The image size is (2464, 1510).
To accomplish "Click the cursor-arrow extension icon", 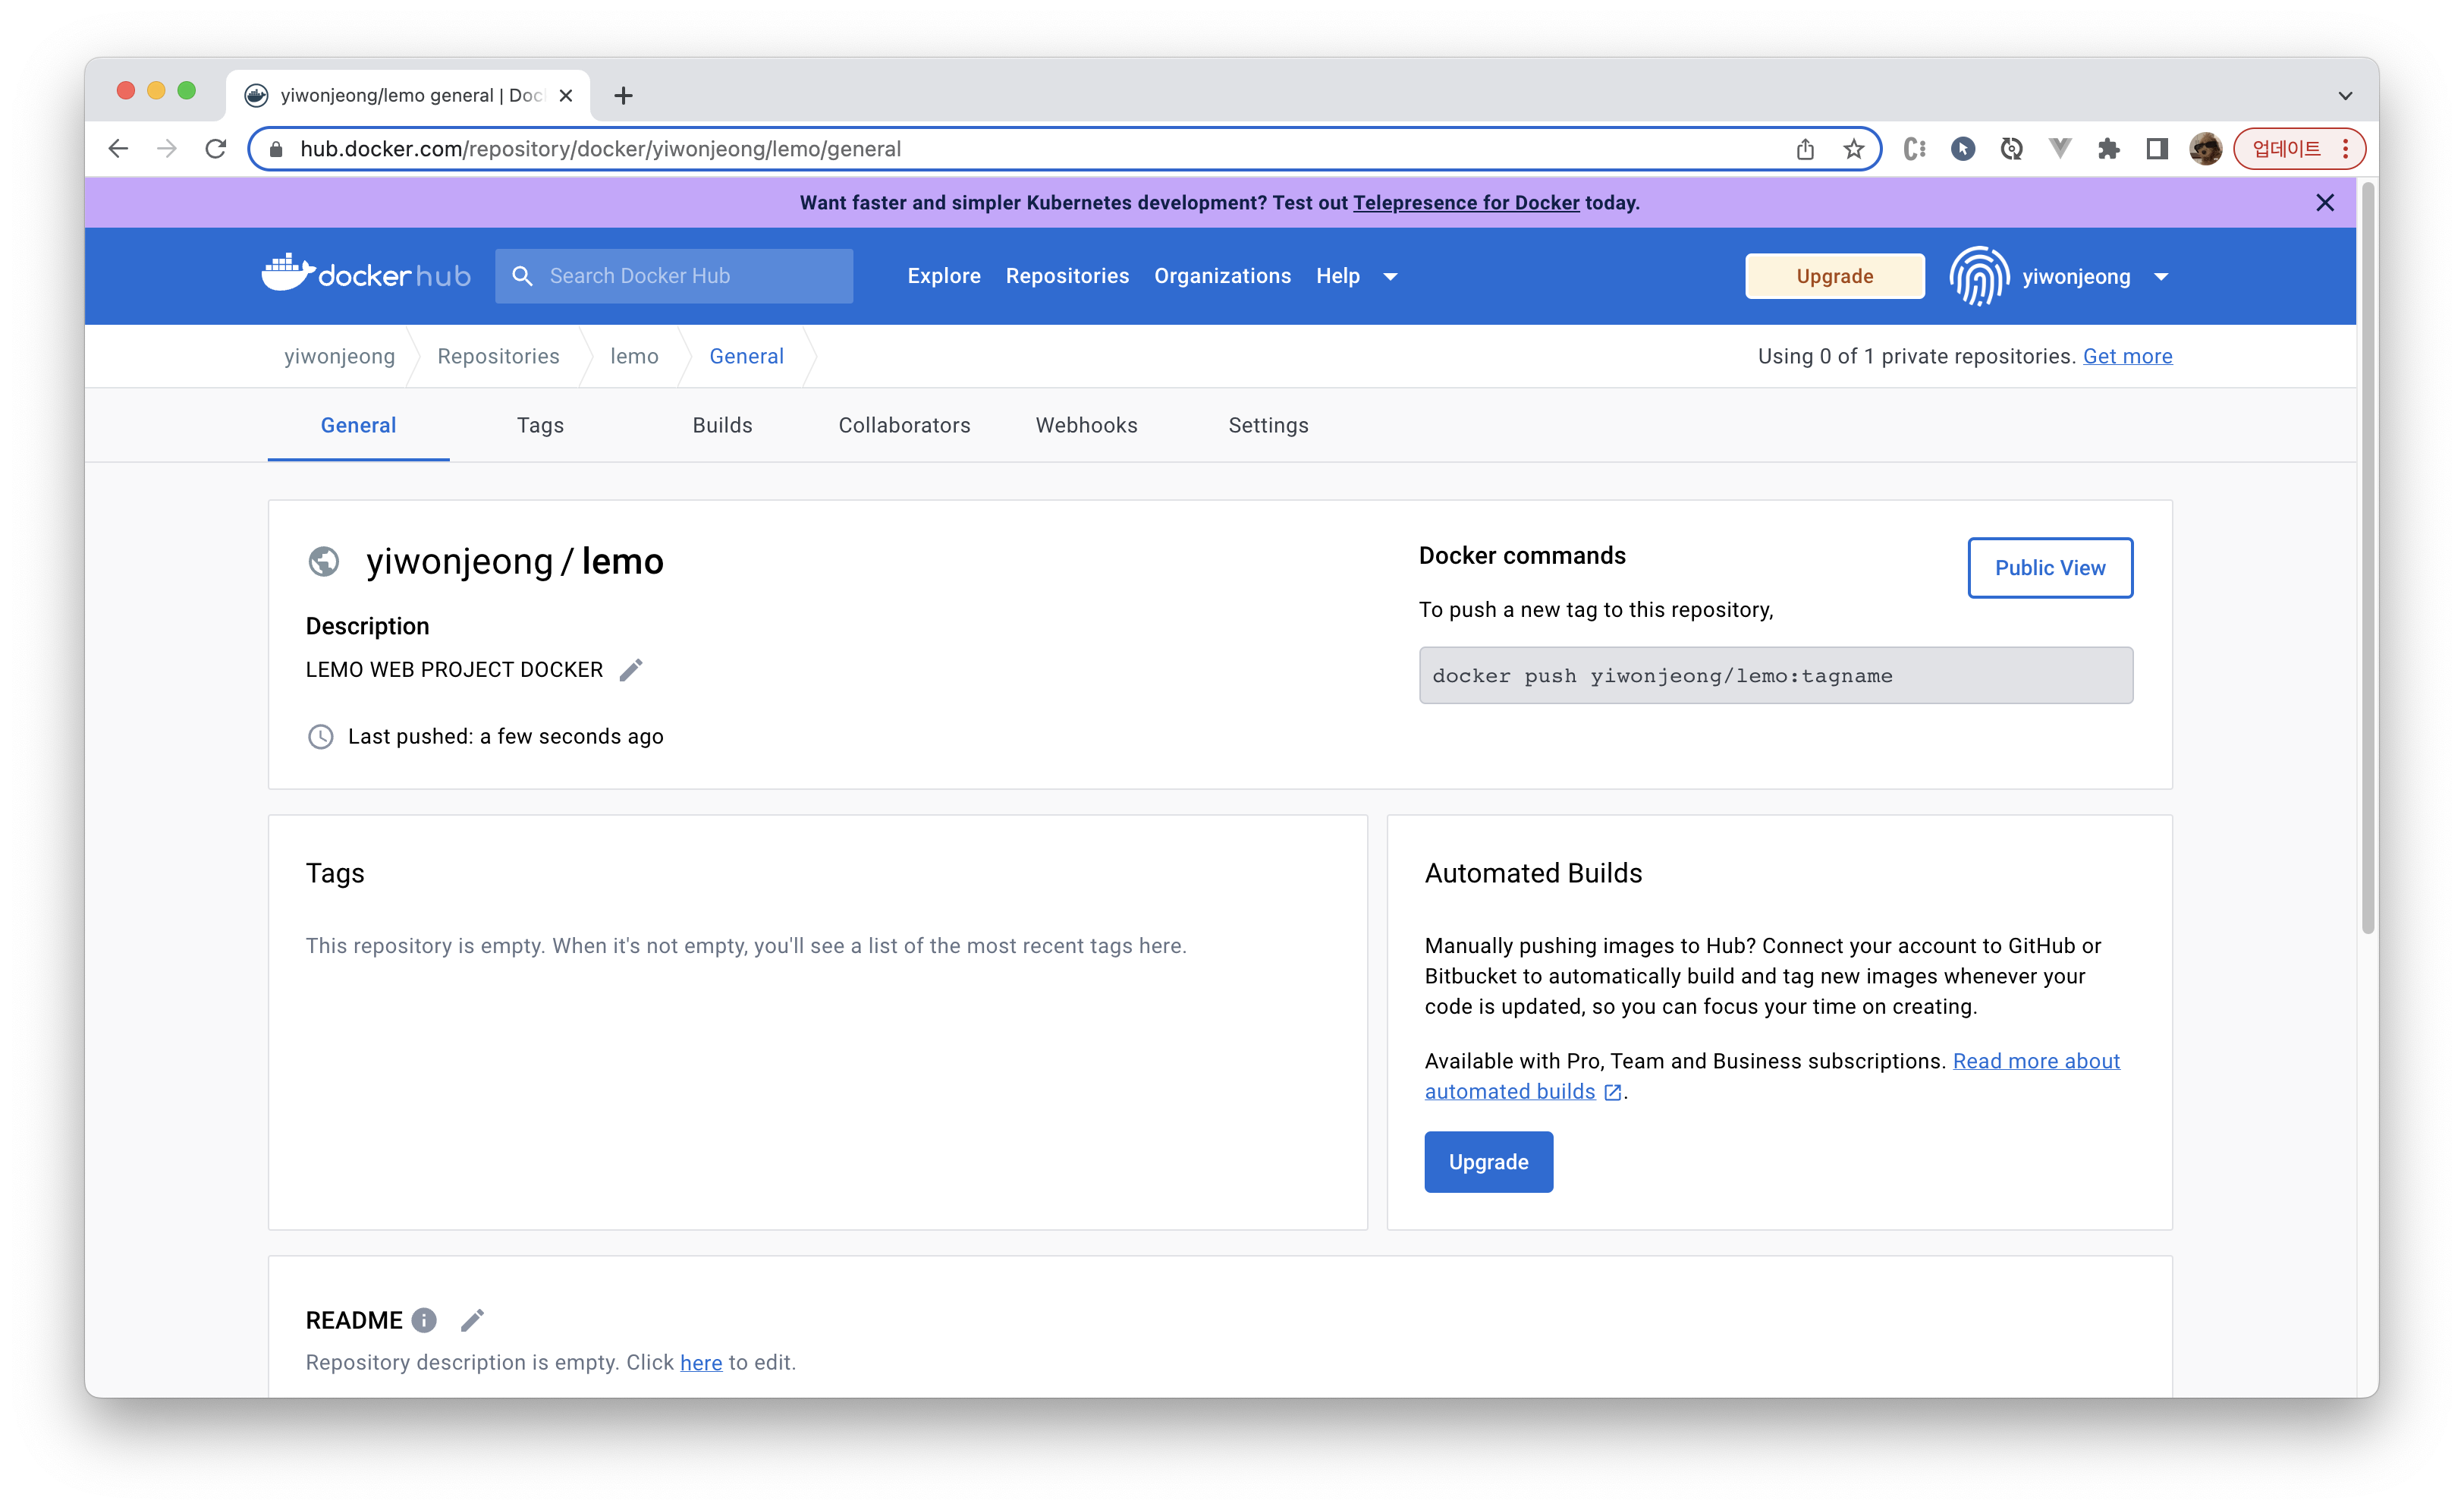I will click(1963, 149).
